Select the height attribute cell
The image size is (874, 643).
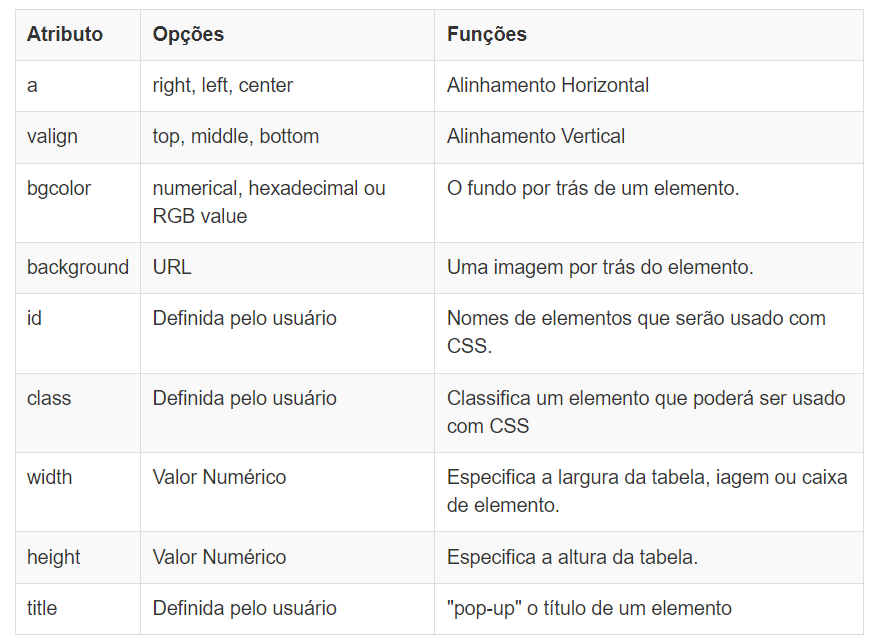54,557
